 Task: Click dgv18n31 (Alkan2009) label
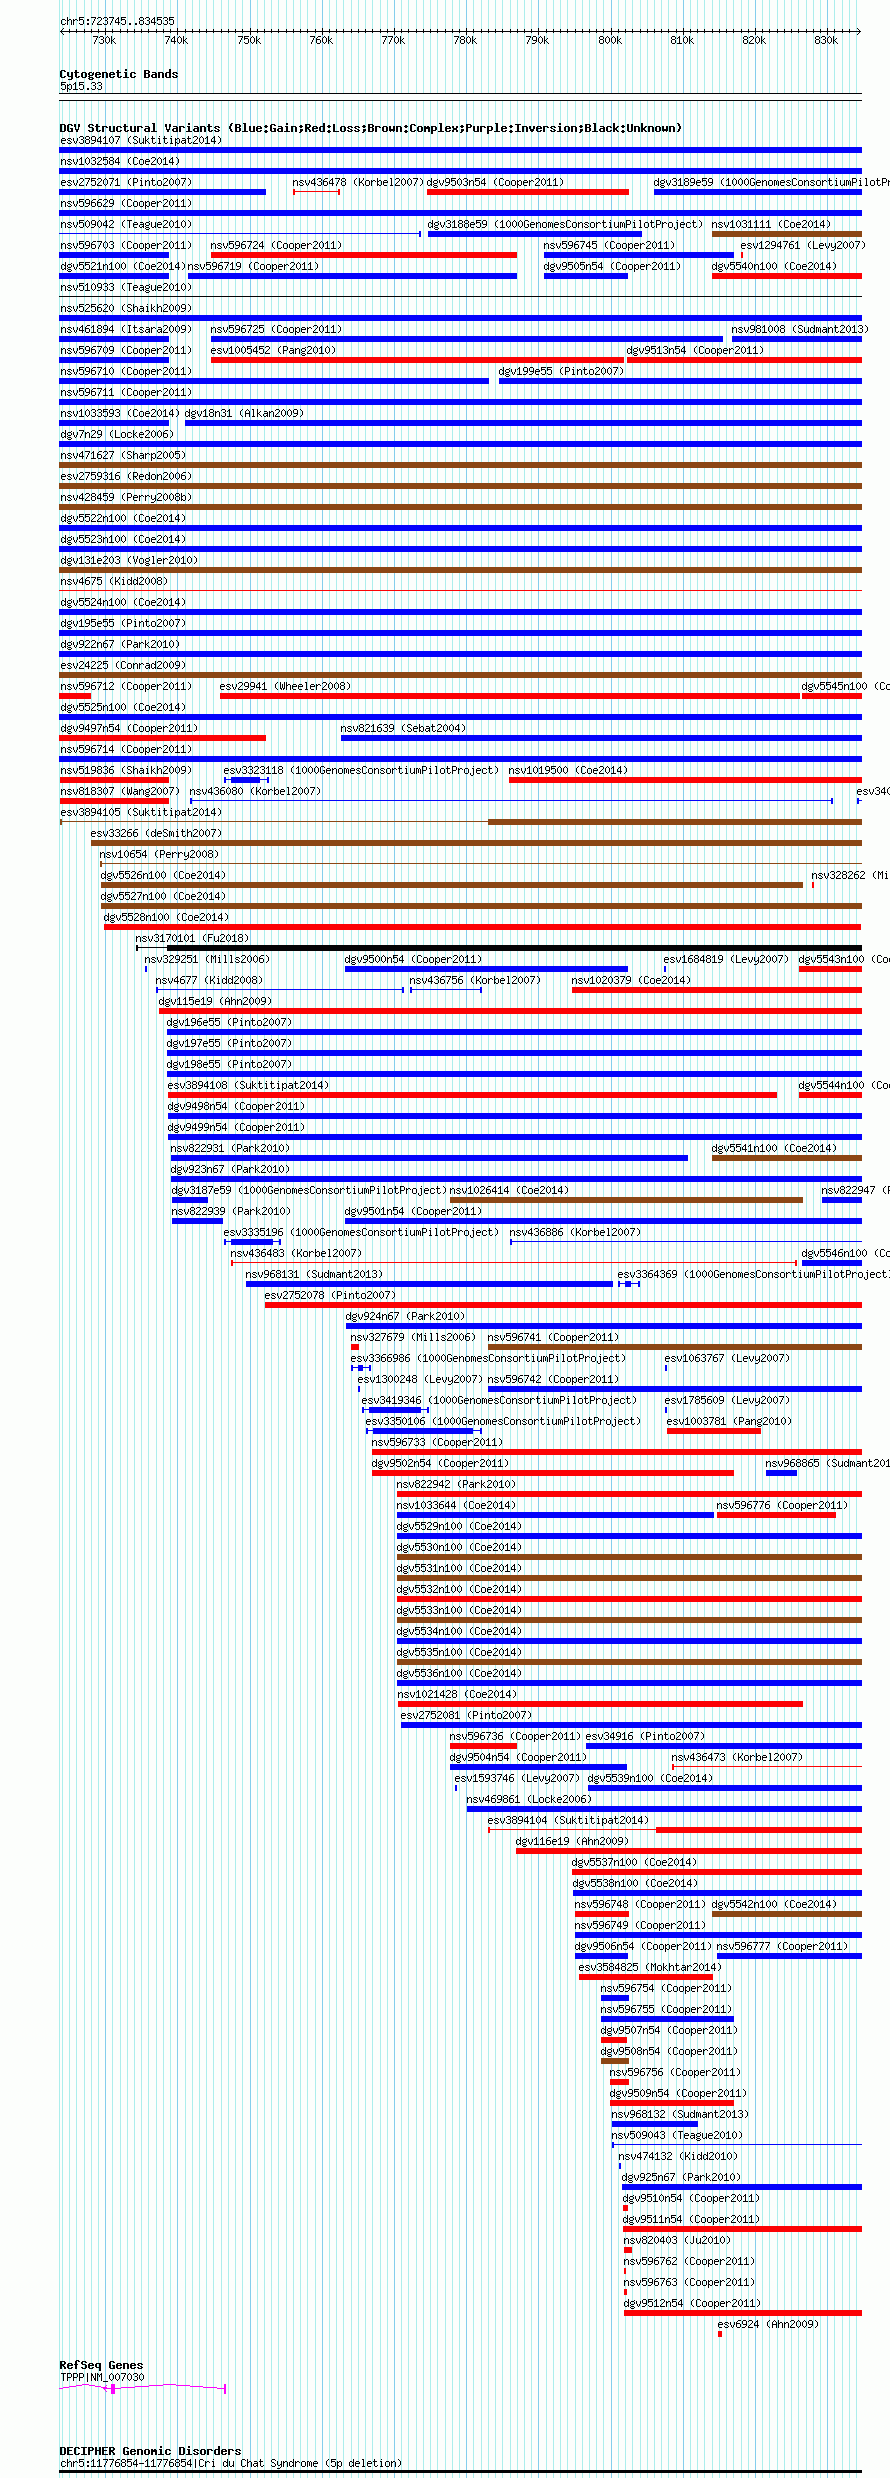coord(244,413)
